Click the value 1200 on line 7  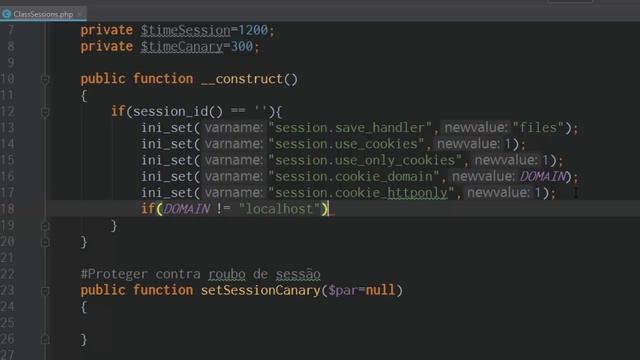point(253,30)
